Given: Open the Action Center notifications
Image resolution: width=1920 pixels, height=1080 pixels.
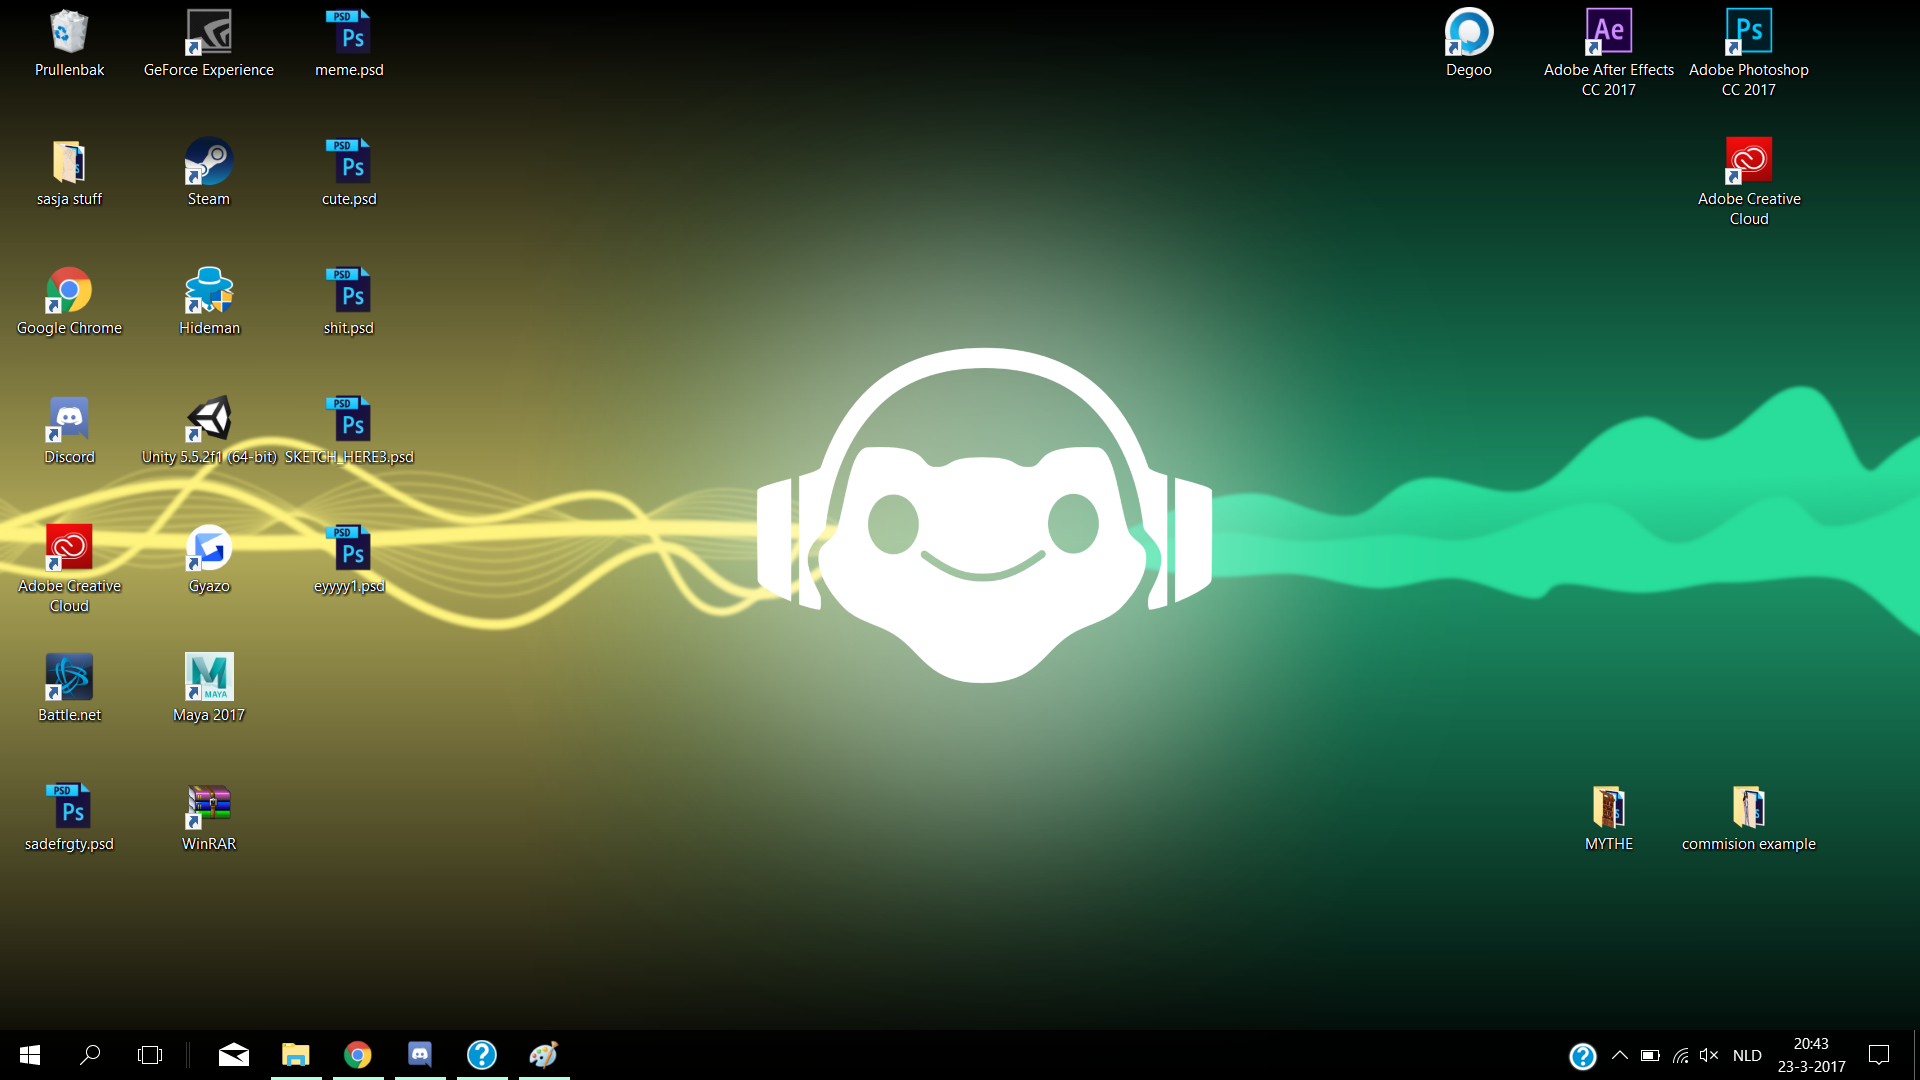Looking at the screenshot, I should tap(1879, 1055).
